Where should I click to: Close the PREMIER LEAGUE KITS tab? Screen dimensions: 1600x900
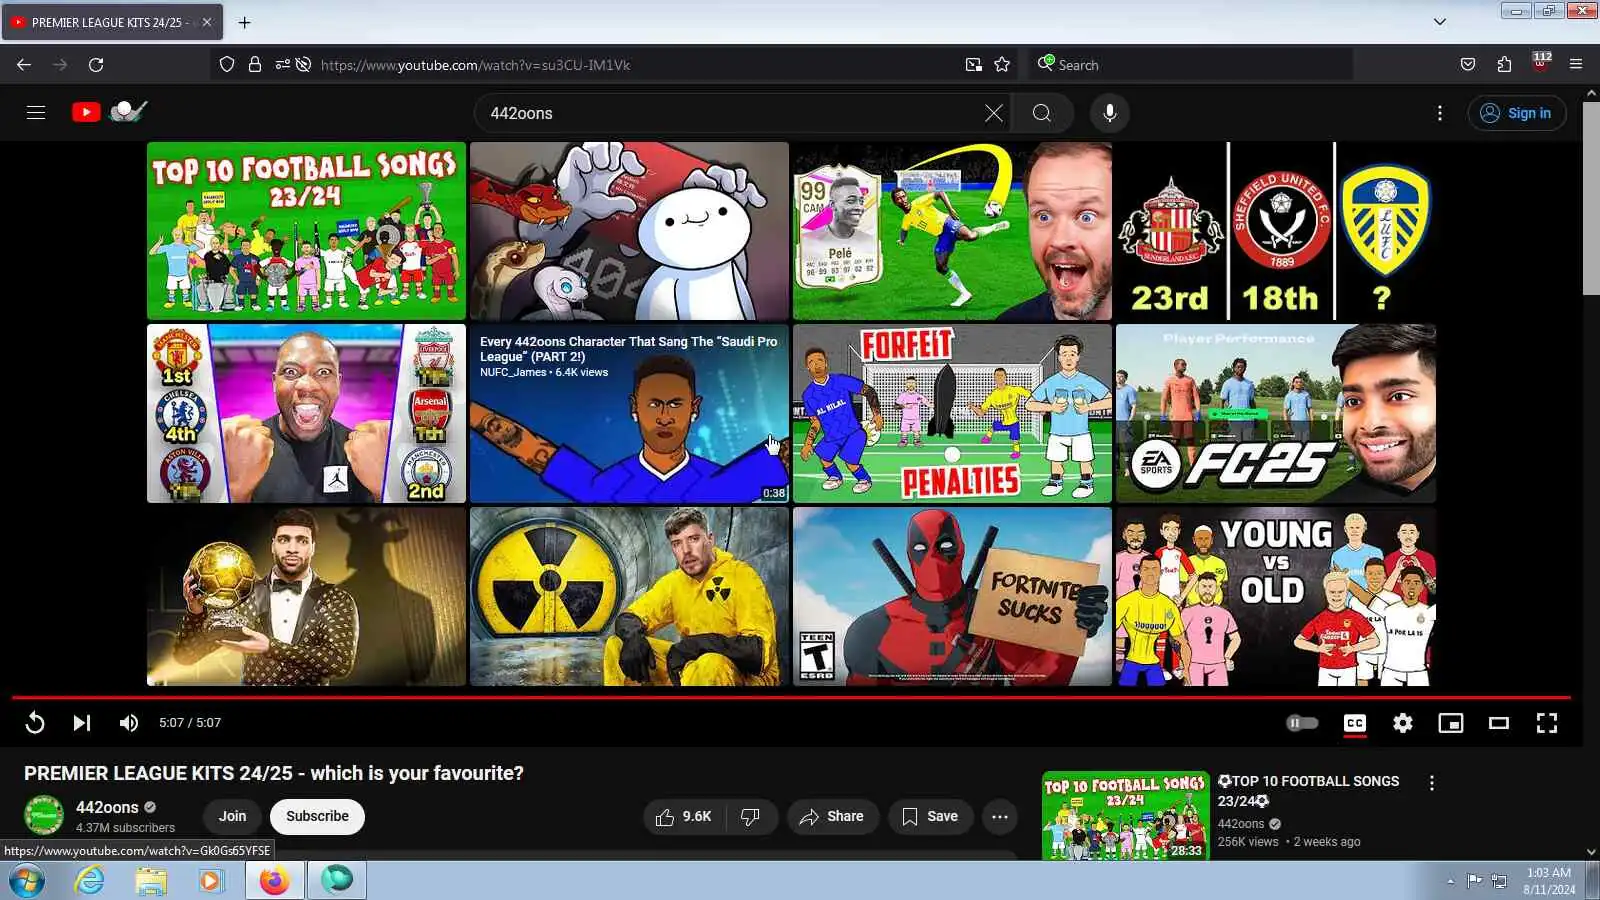click(x=206, y=22)
